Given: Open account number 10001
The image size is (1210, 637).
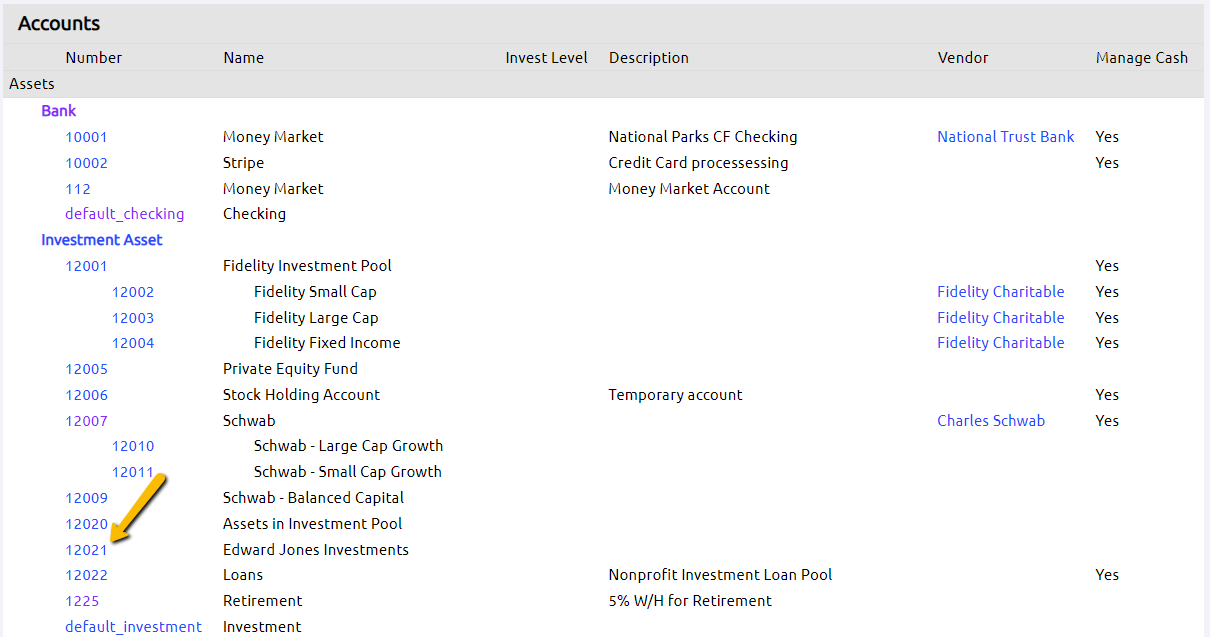Looking at the screenshot, I should click(x=86, y=137).
